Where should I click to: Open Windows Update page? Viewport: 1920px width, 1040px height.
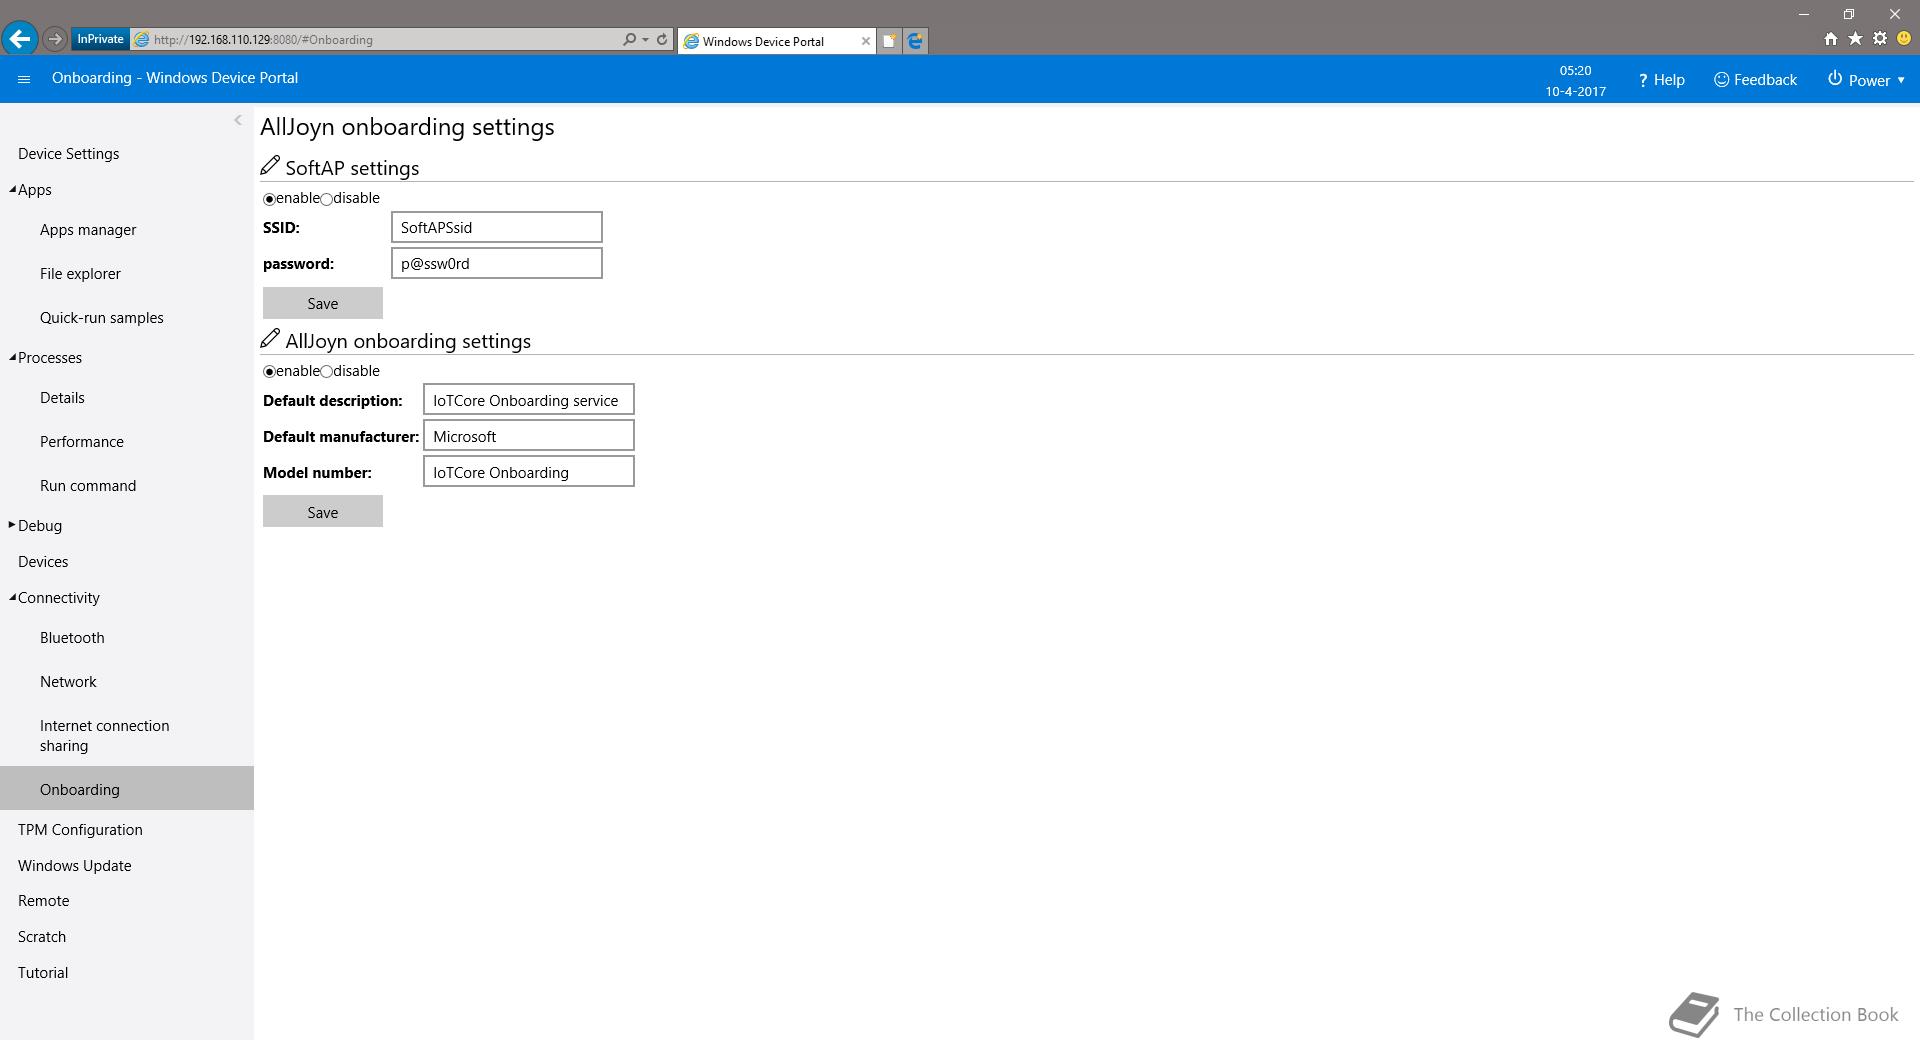coord(75,865)
